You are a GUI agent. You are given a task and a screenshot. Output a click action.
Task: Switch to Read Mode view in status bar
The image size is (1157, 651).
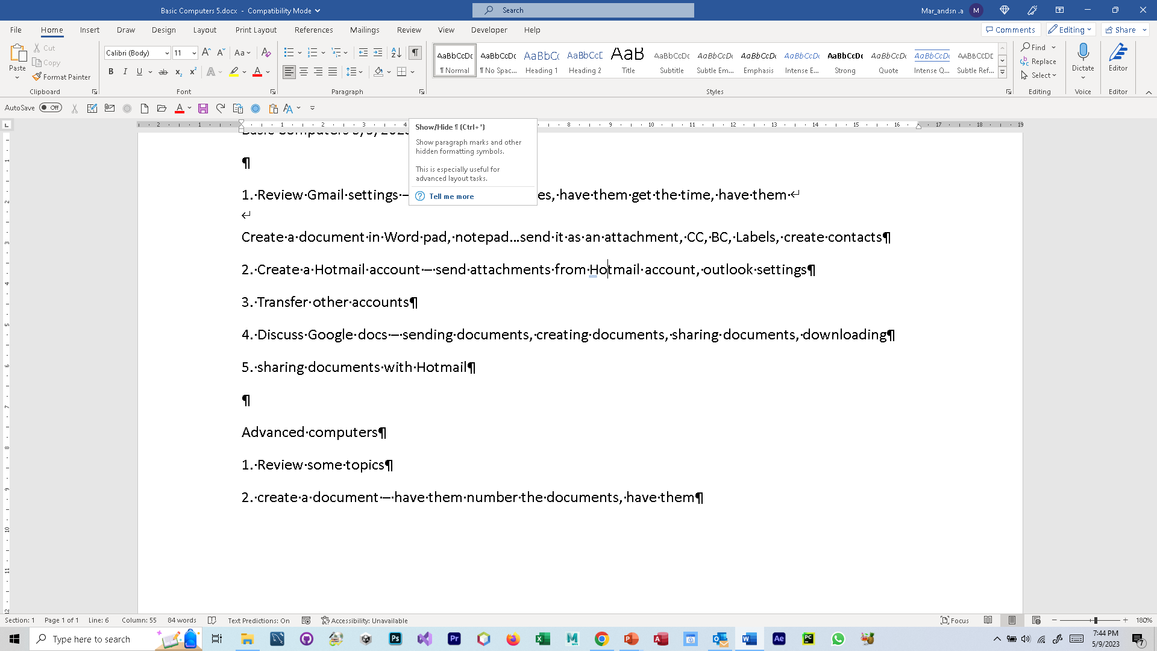coord(987,620)
